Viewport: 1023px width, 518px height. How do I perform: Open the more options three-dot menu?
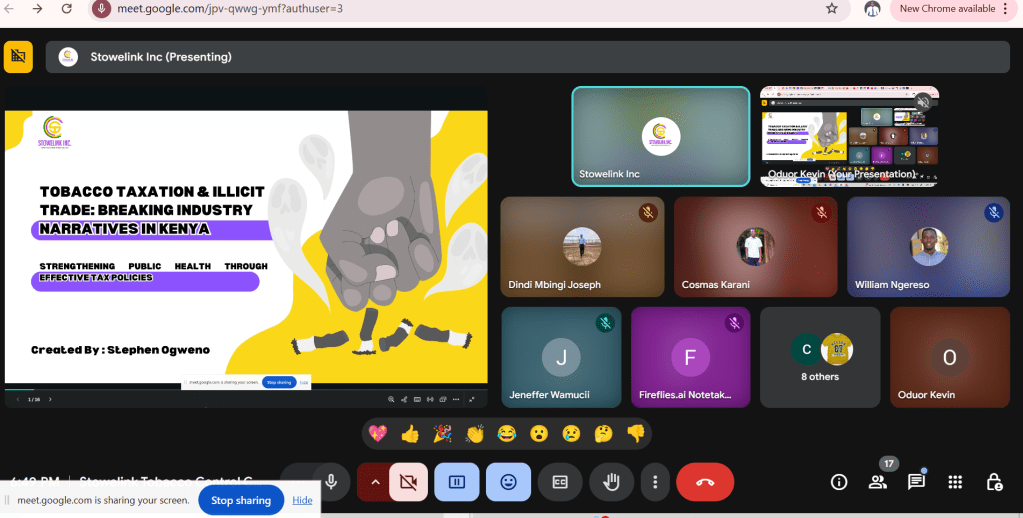point(655,482)
